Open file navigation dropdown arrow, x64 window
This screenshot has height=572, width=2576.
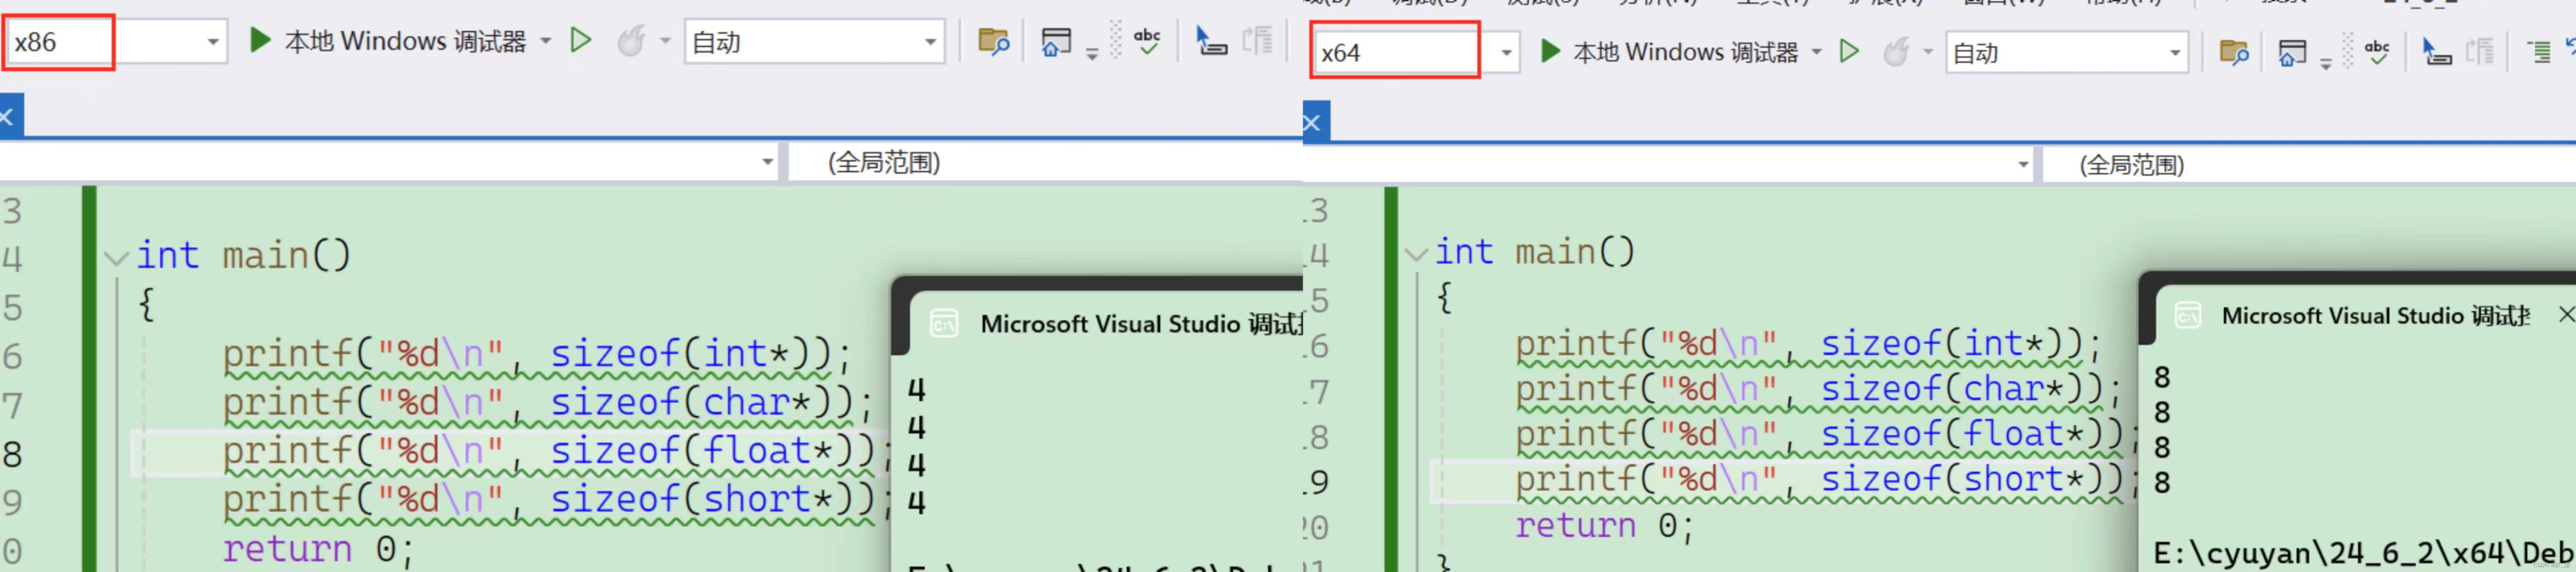coord(2023,165)
